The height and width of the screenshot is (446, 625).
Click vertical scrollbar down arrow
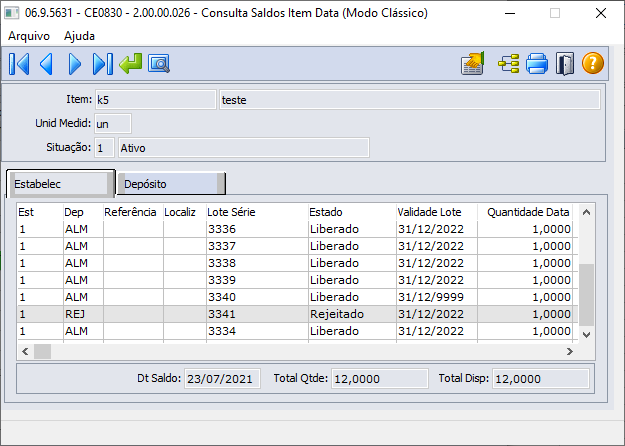pyautogui.click(x=586, y=335)
